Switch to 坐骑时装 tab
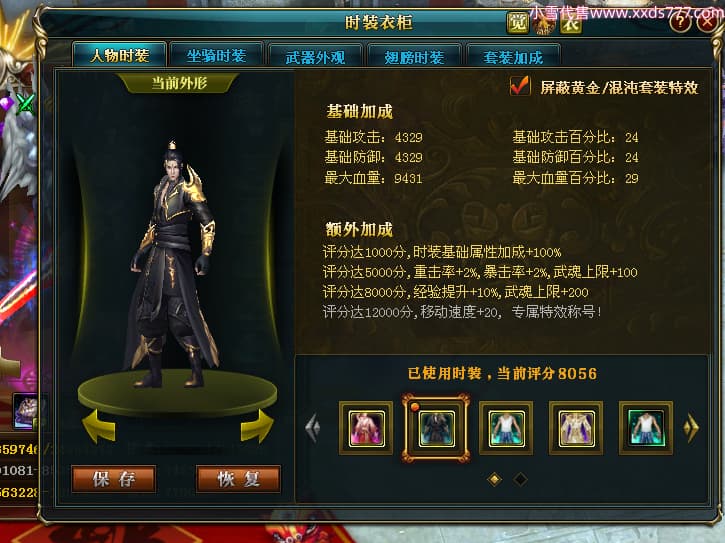Image resolution: width=725 pixels, height=543 pixels. [216, 56]
